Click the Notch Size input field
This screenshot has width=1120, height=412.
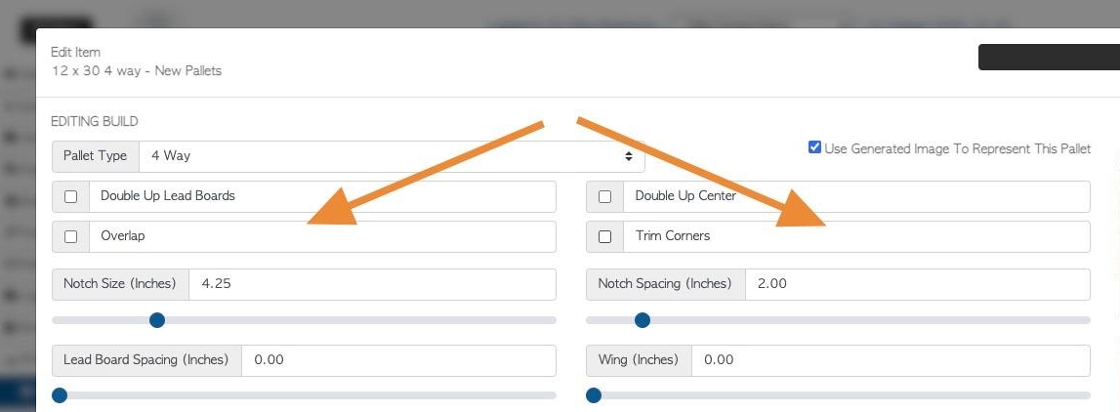372,284
